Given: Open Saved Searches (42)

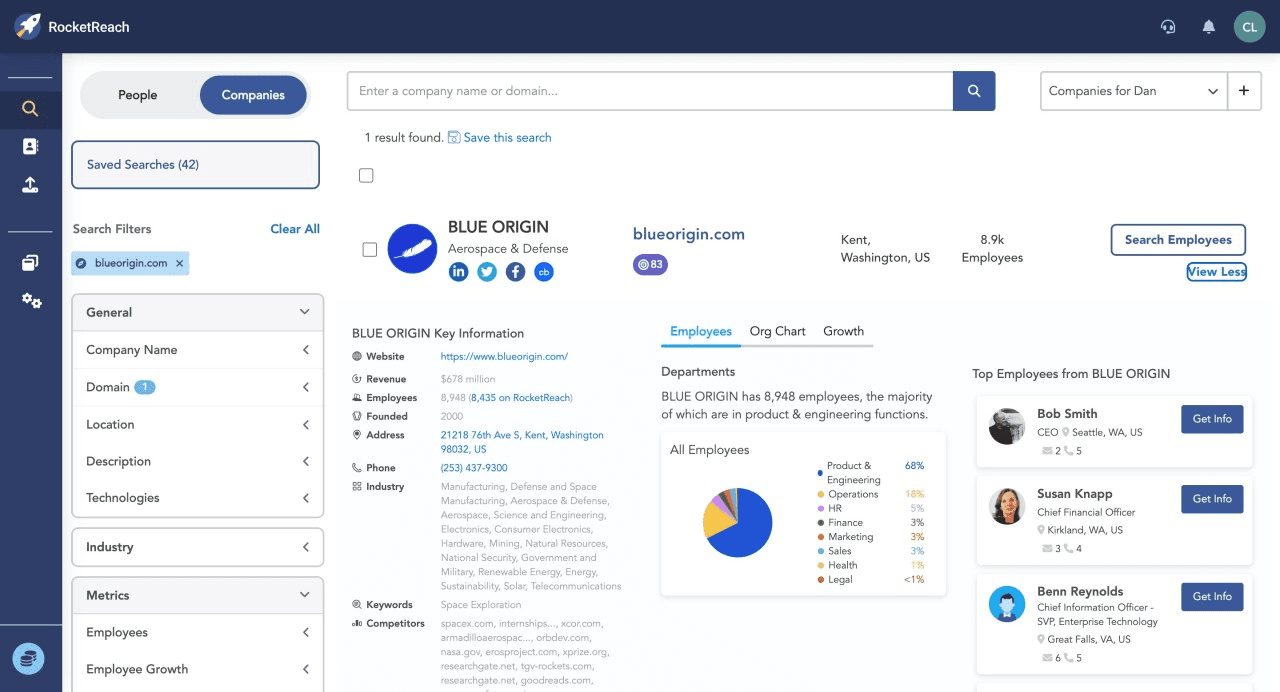Looking at the screenshot, I should tap(195, 165).
